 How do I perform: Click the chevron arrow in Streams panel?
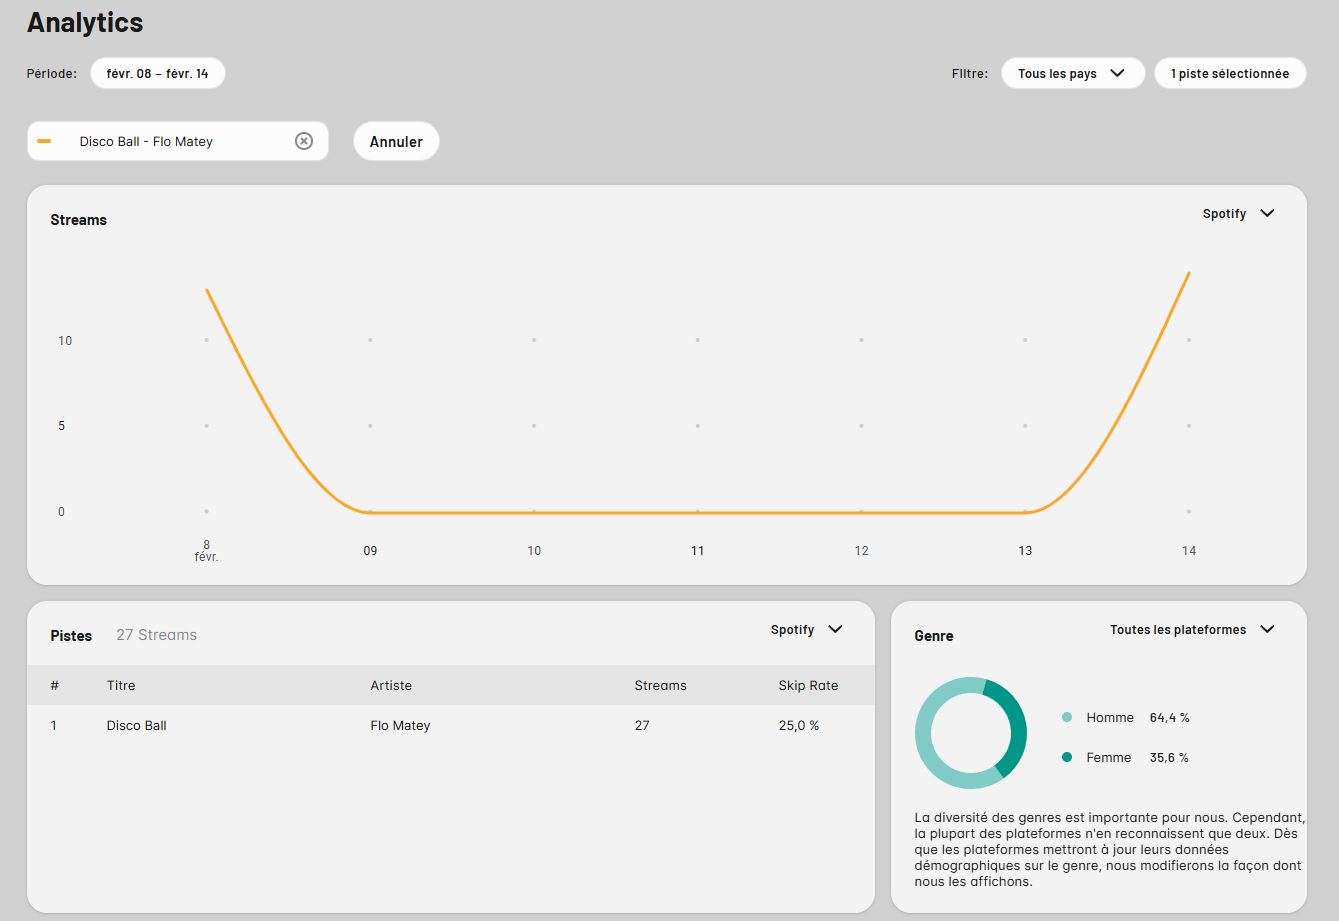point(1267,213)
